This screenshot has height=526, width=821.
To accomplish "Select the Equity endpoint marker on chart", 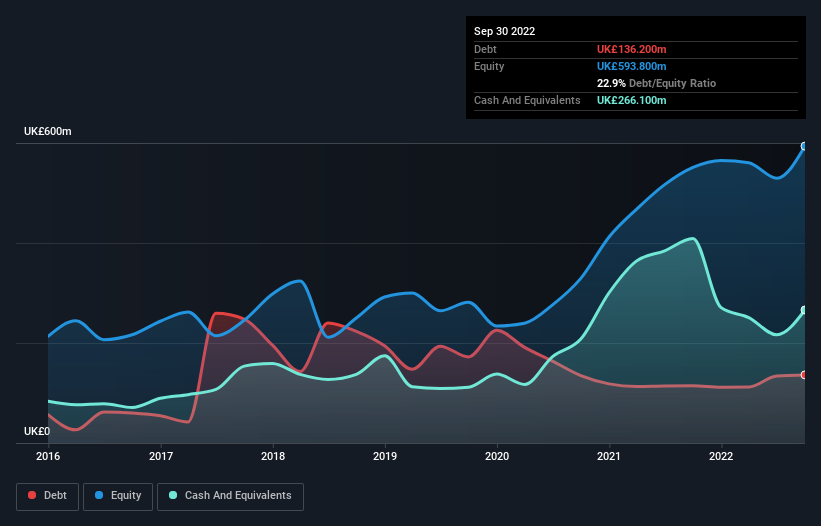I will tap(804, 146).
